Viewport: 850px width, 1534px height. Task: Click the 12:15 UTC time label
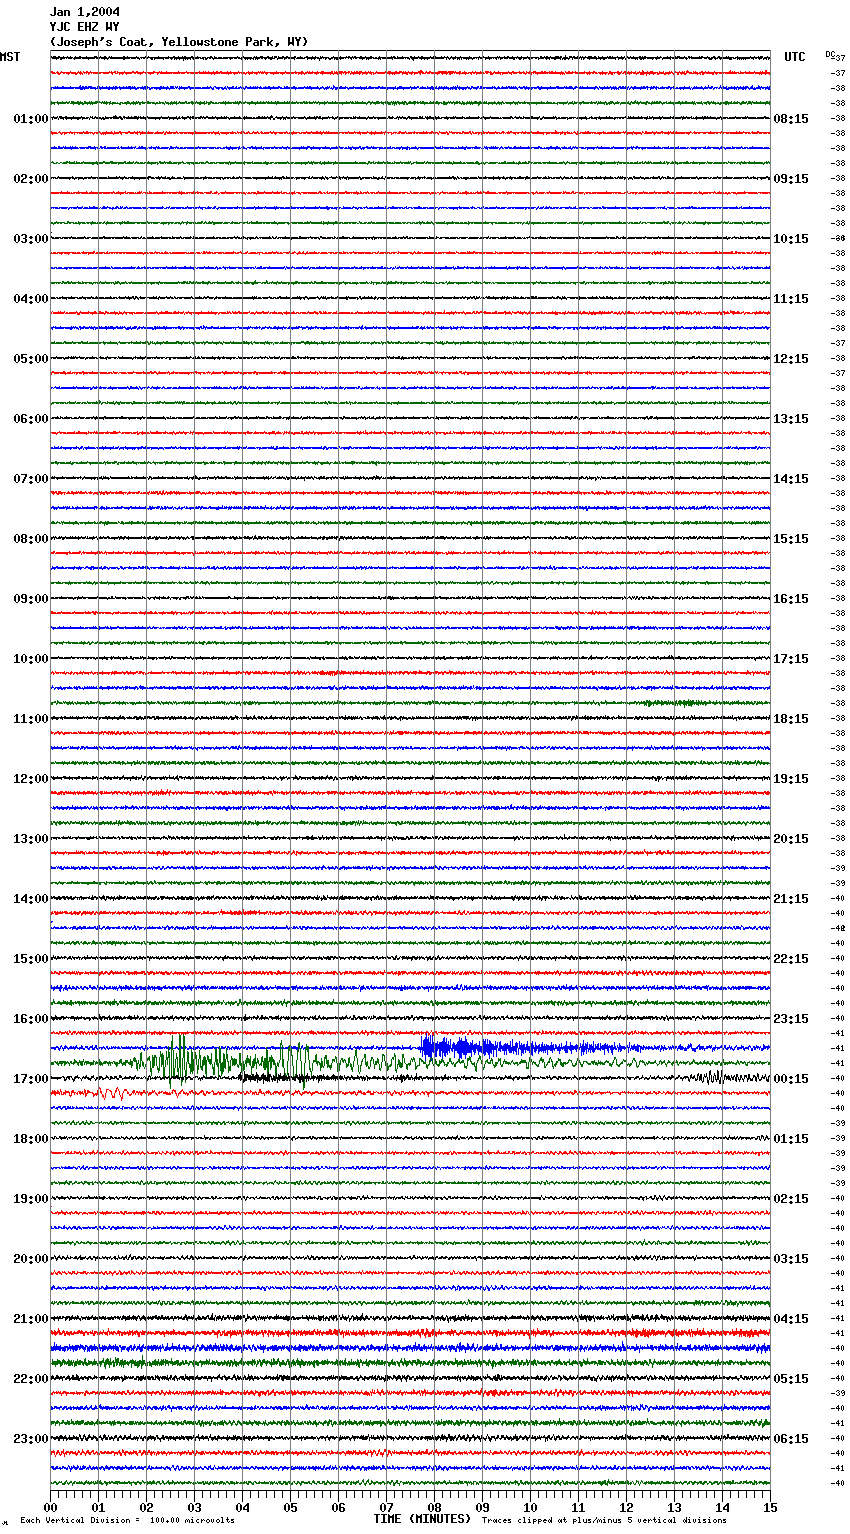[791, 359]
